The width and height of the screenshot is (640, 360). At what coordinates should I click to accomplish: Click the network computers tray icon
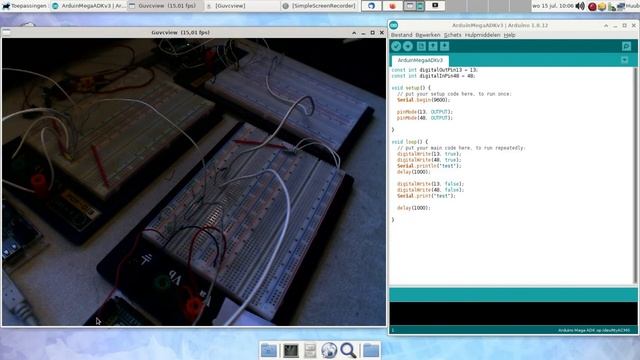[620, 7]
